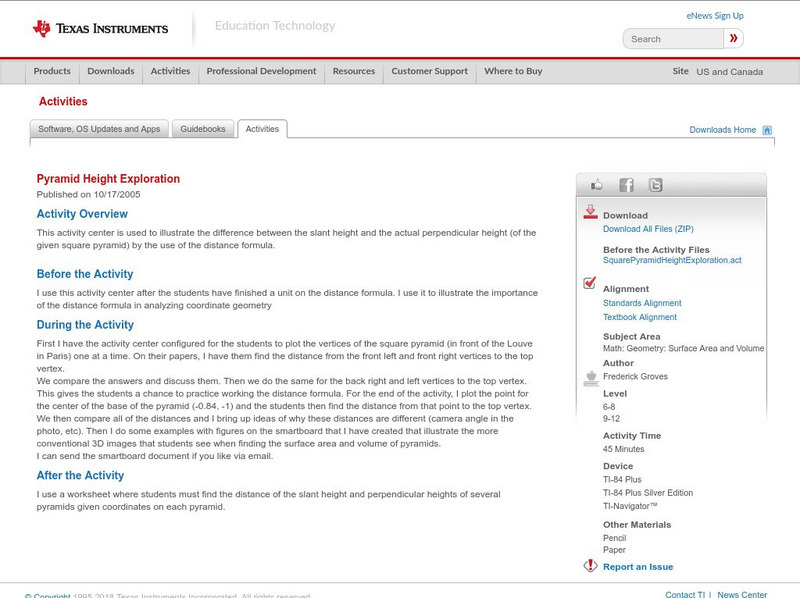This screenshot has width=800, height=598.
Task: Switch to the Guidebooks tab
Action: point(203,129)
